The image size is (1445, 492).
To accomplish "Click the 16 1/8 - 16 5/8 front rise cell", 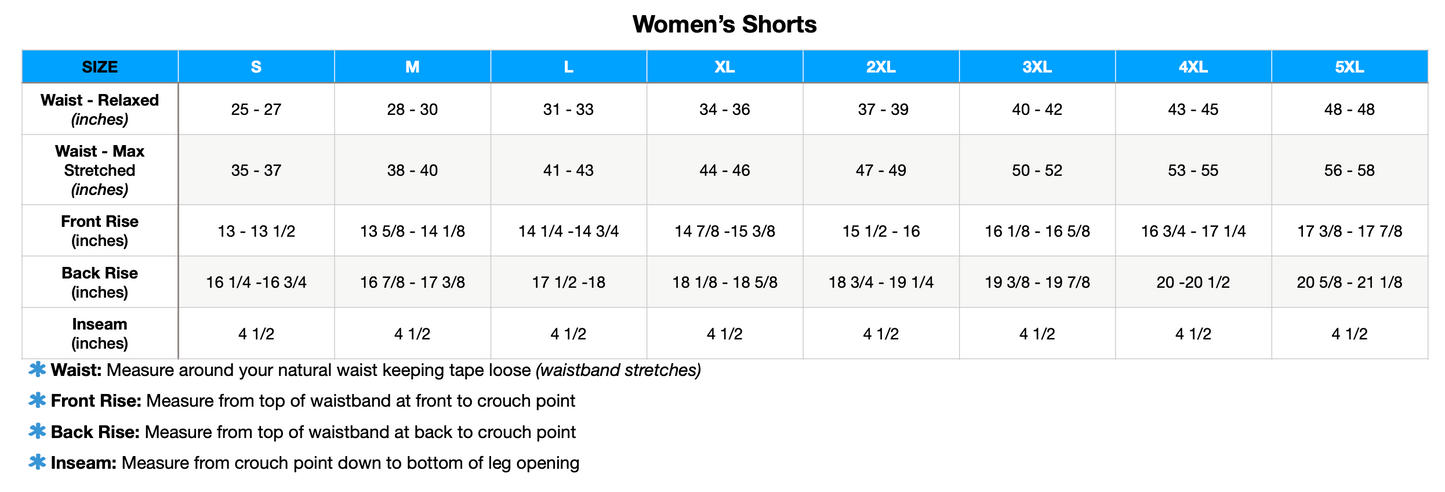I will [1037, 231].
